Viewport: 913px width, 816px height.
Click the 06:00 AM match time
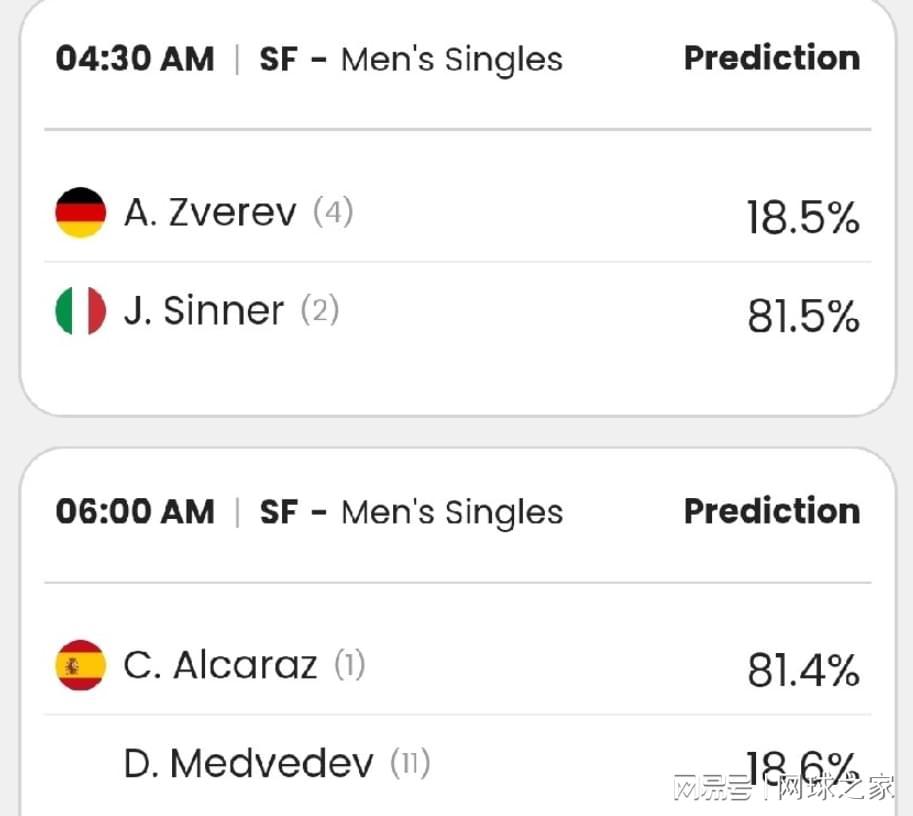(135, 512)
